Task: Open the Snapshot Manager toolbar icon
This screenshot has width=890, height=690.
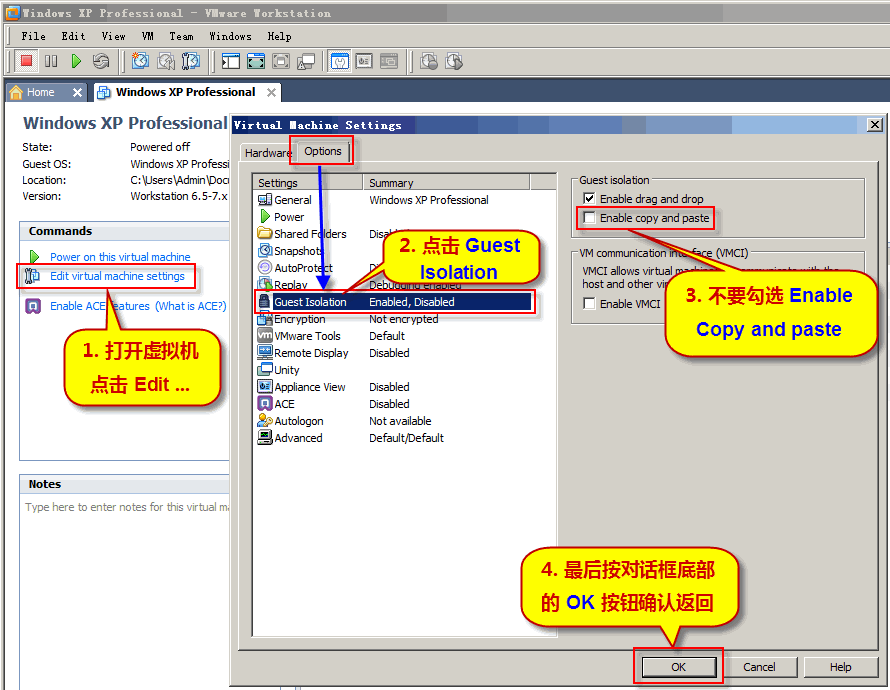Action: point(190,62)
